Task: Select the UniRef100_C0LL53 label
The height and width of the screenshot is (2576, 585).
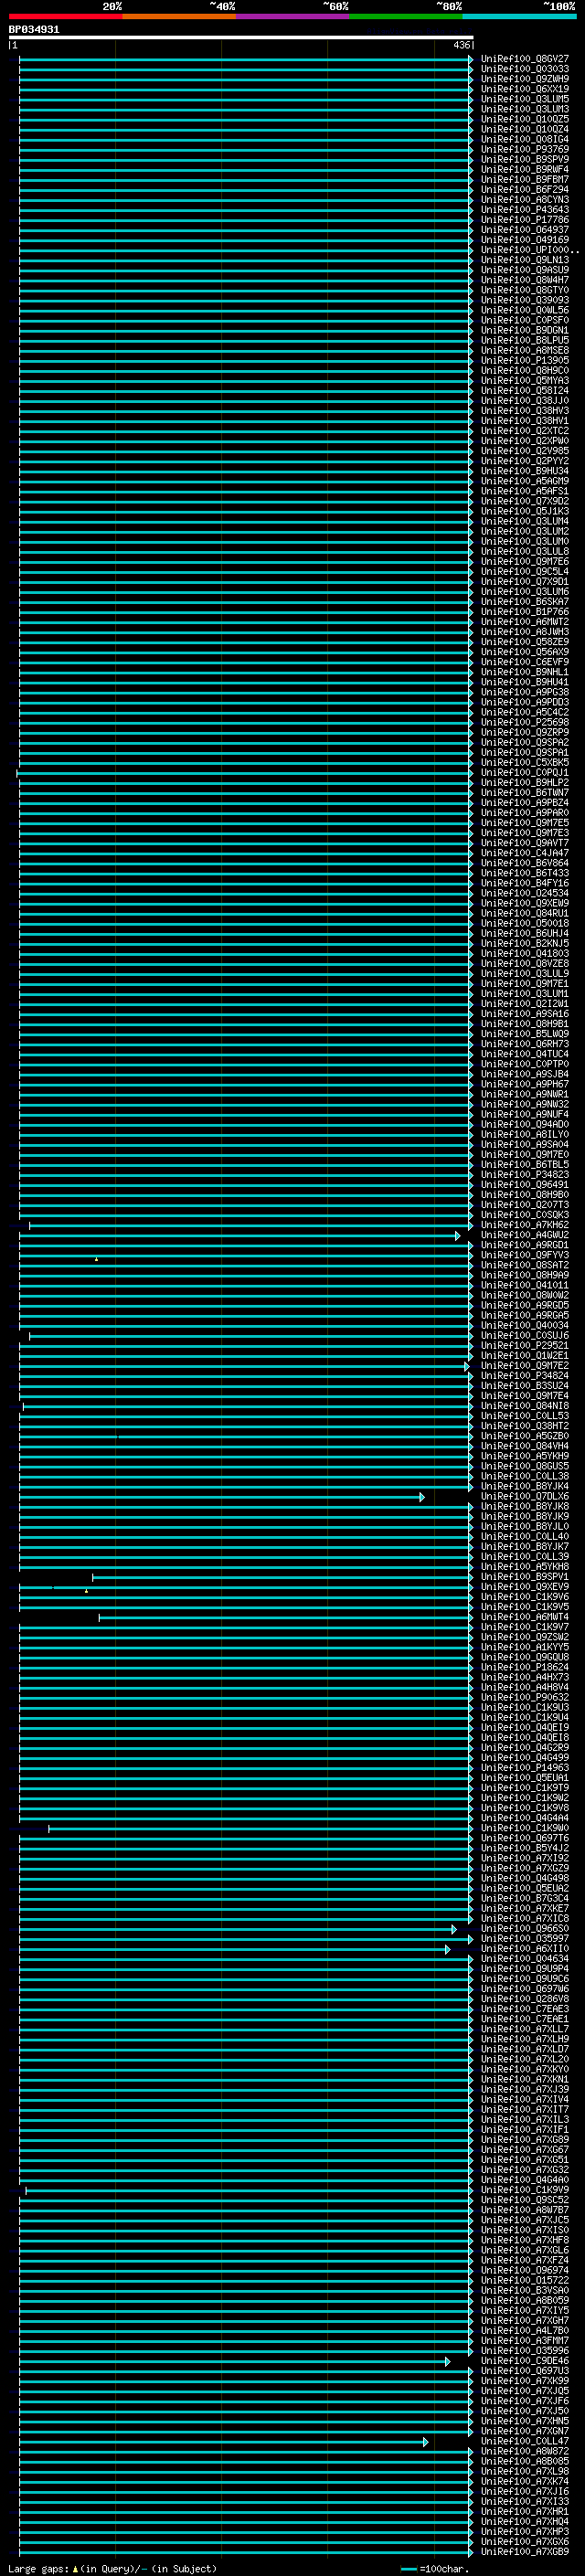Action: [525, 1416]
